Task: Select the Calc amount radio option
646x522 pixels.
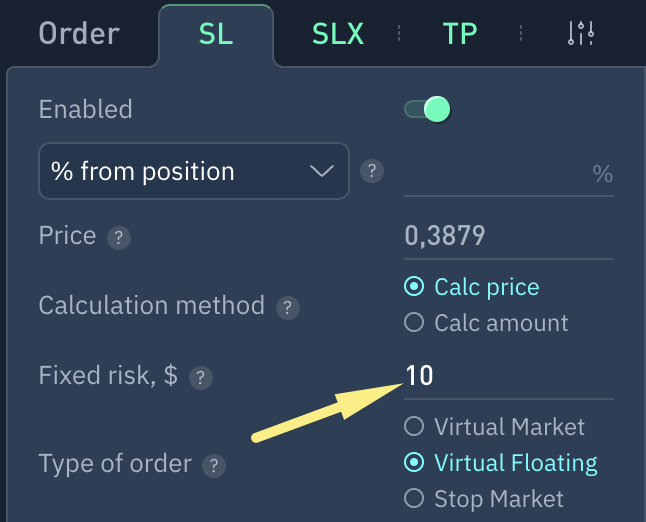Action: [x=413, y=323]
